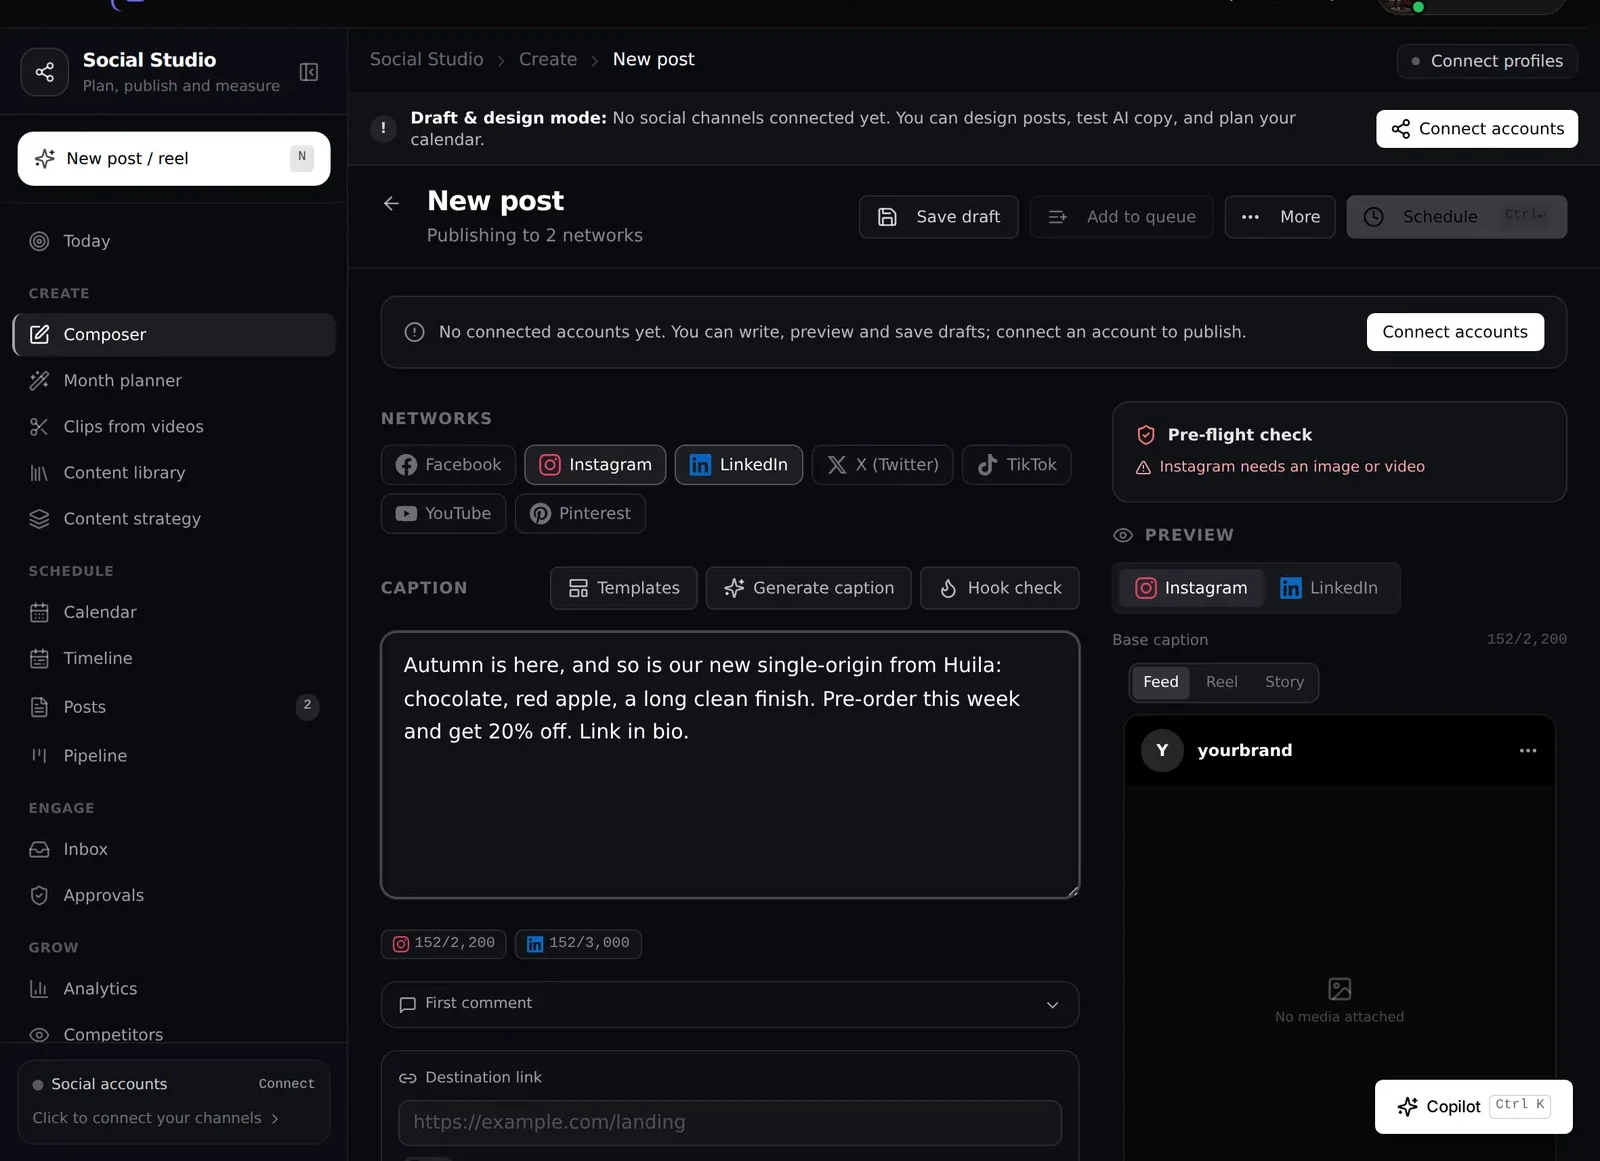
Task: Open Analytics page
Action: (x=174, y=989)
